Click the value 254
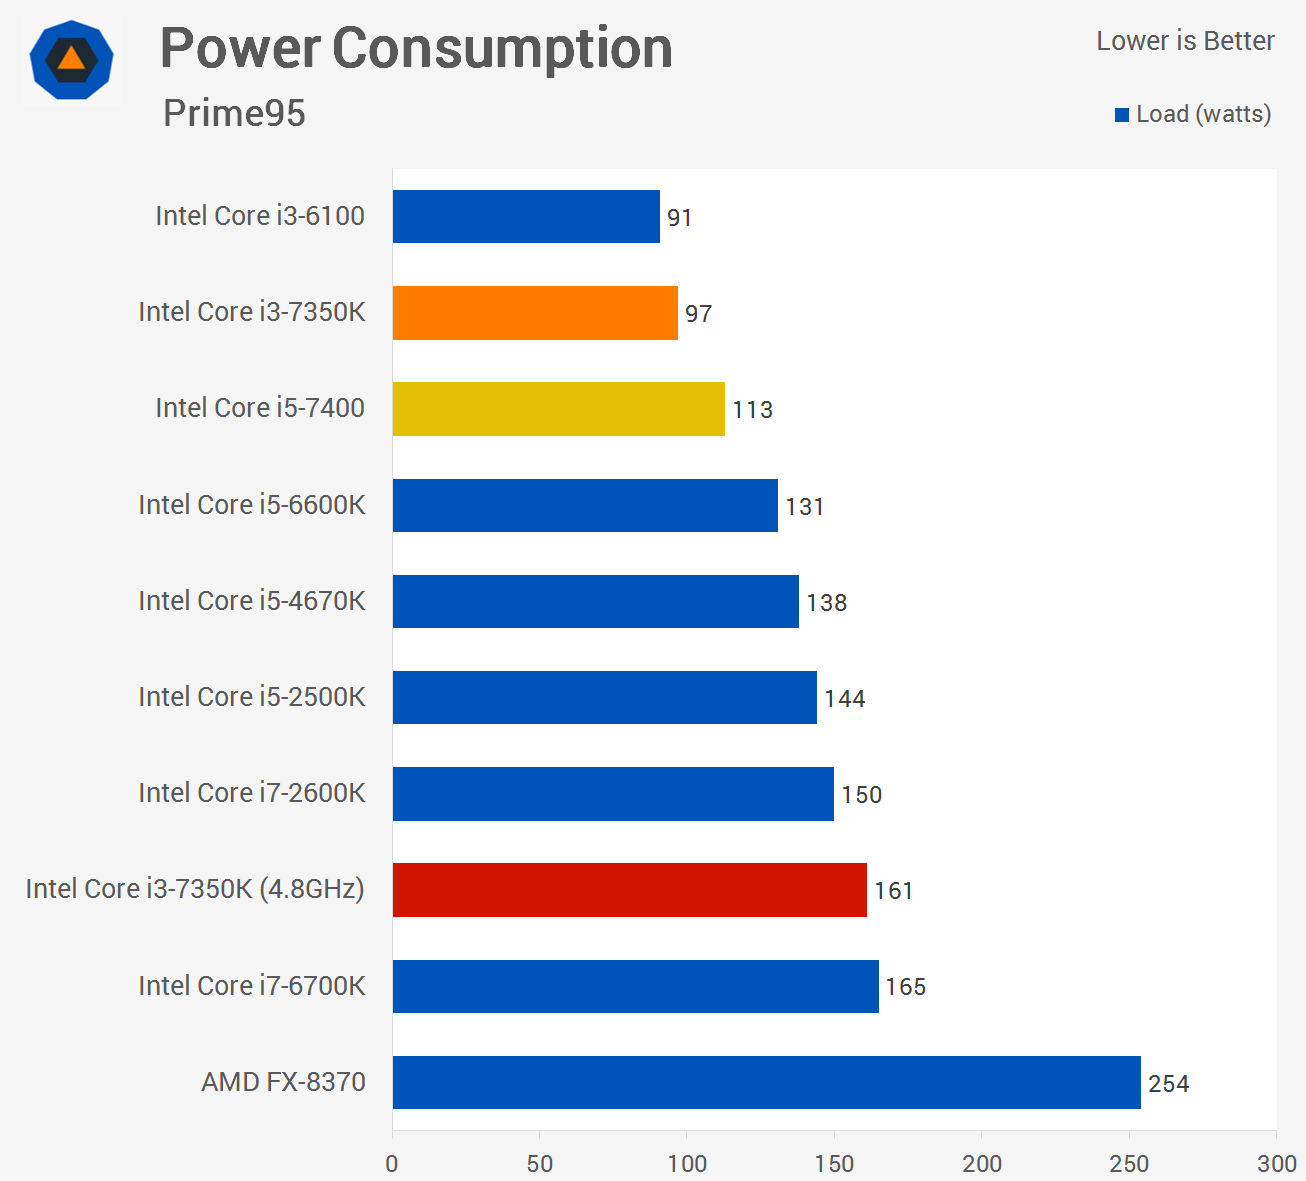The width and height of the screenshot is (1306, 1181). point(1169,1084)
